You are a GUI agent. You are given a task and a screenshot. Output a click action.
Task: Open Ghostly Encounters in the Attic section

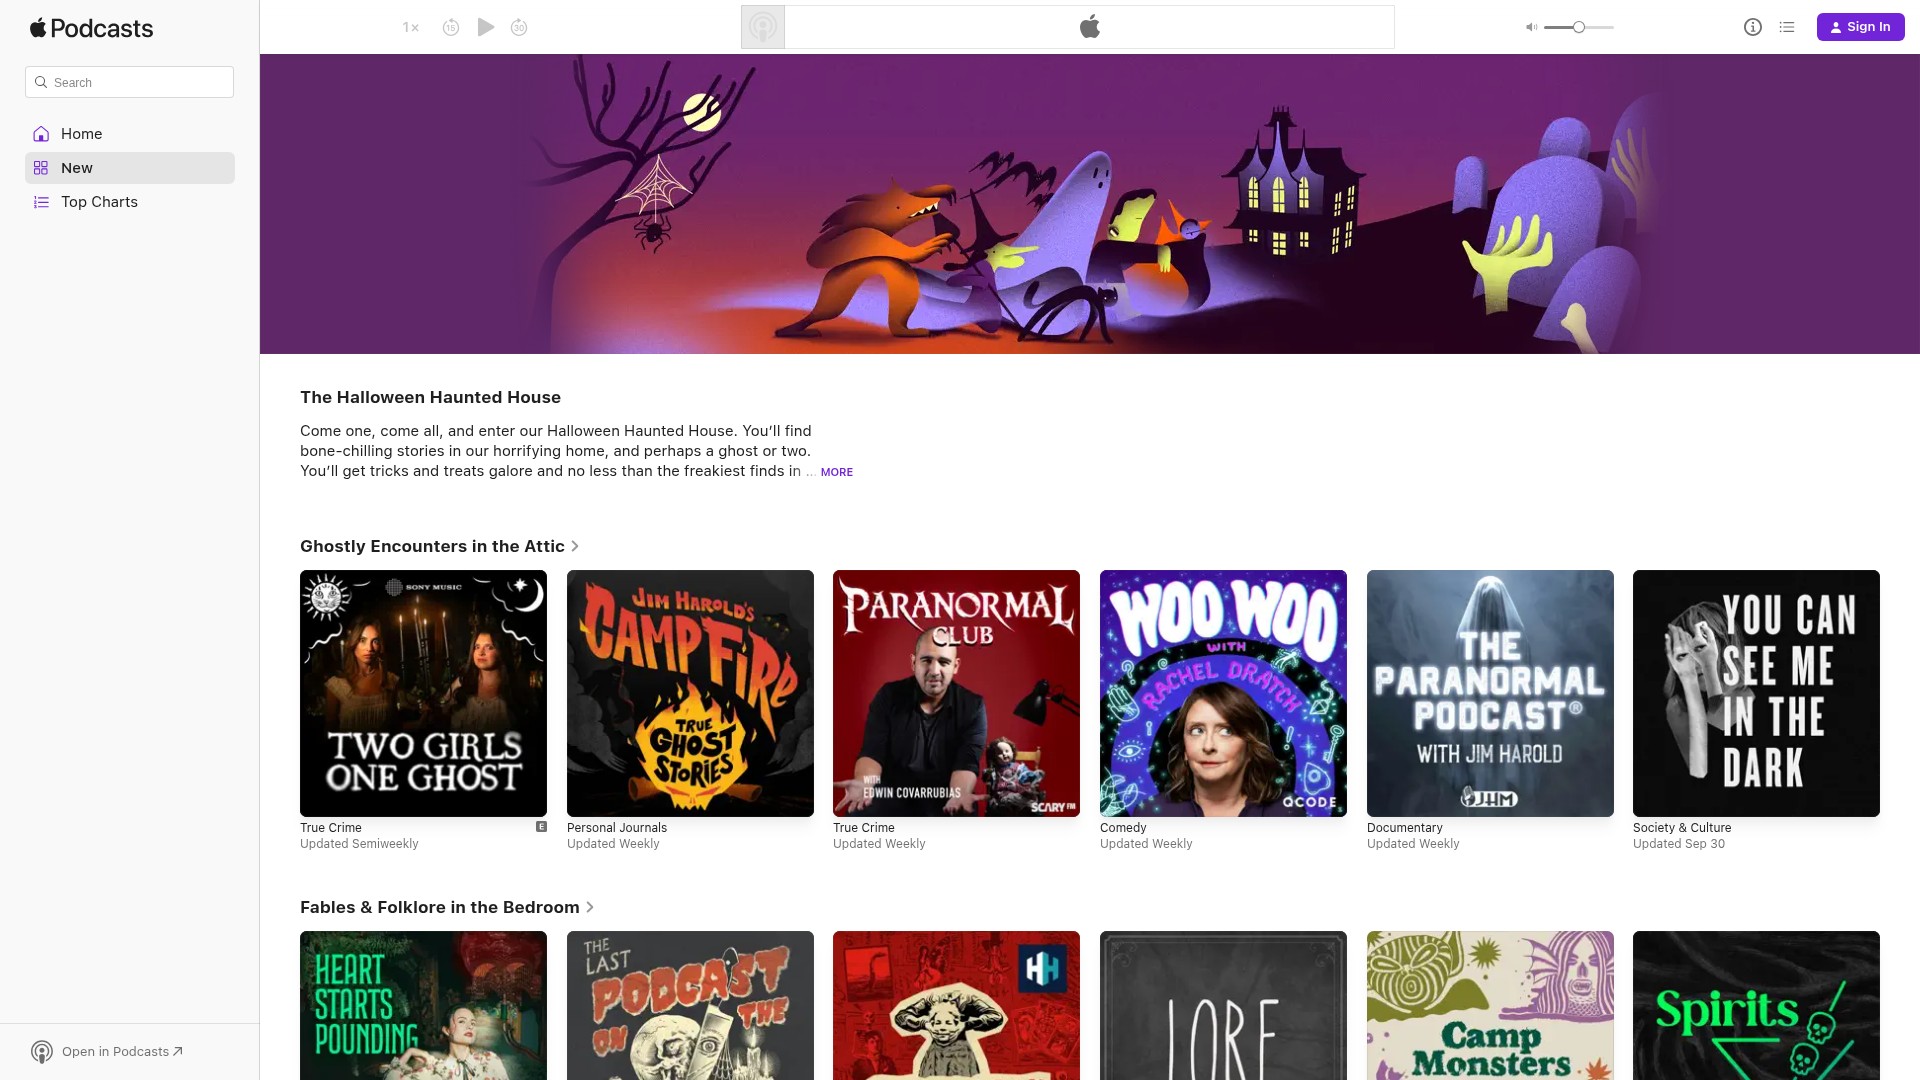[x=440, y=546]
